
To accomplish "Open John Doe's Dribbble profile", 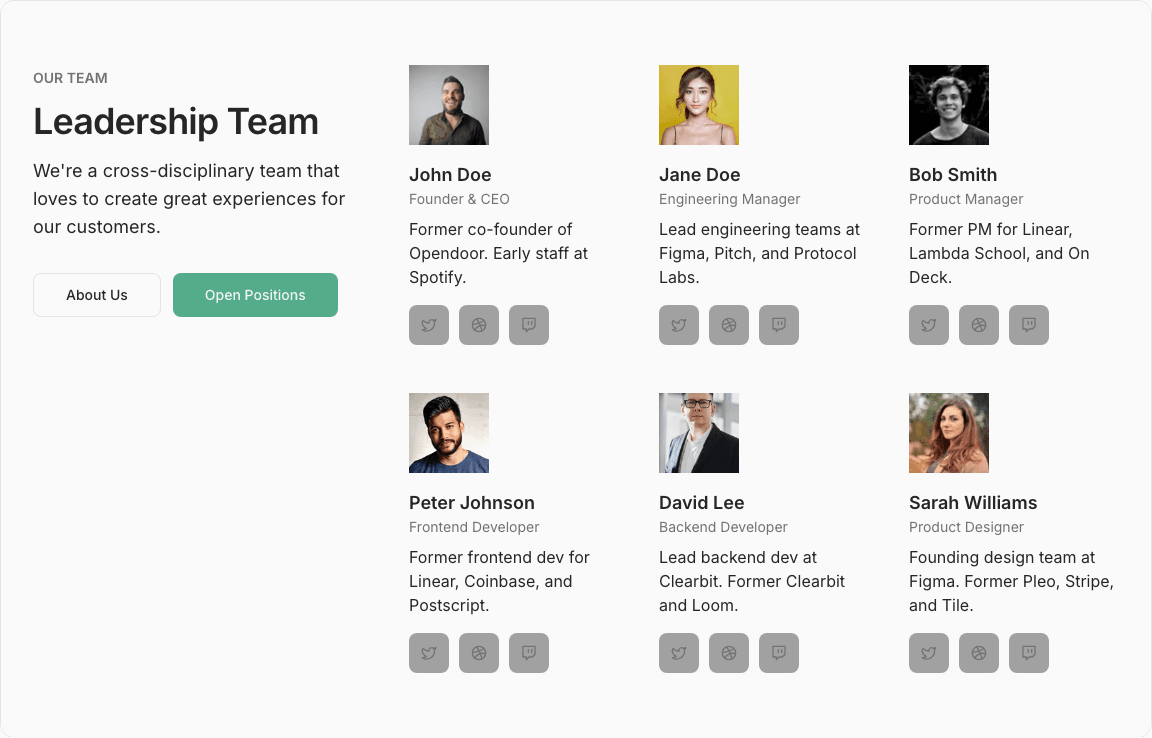I will (478, 324).
